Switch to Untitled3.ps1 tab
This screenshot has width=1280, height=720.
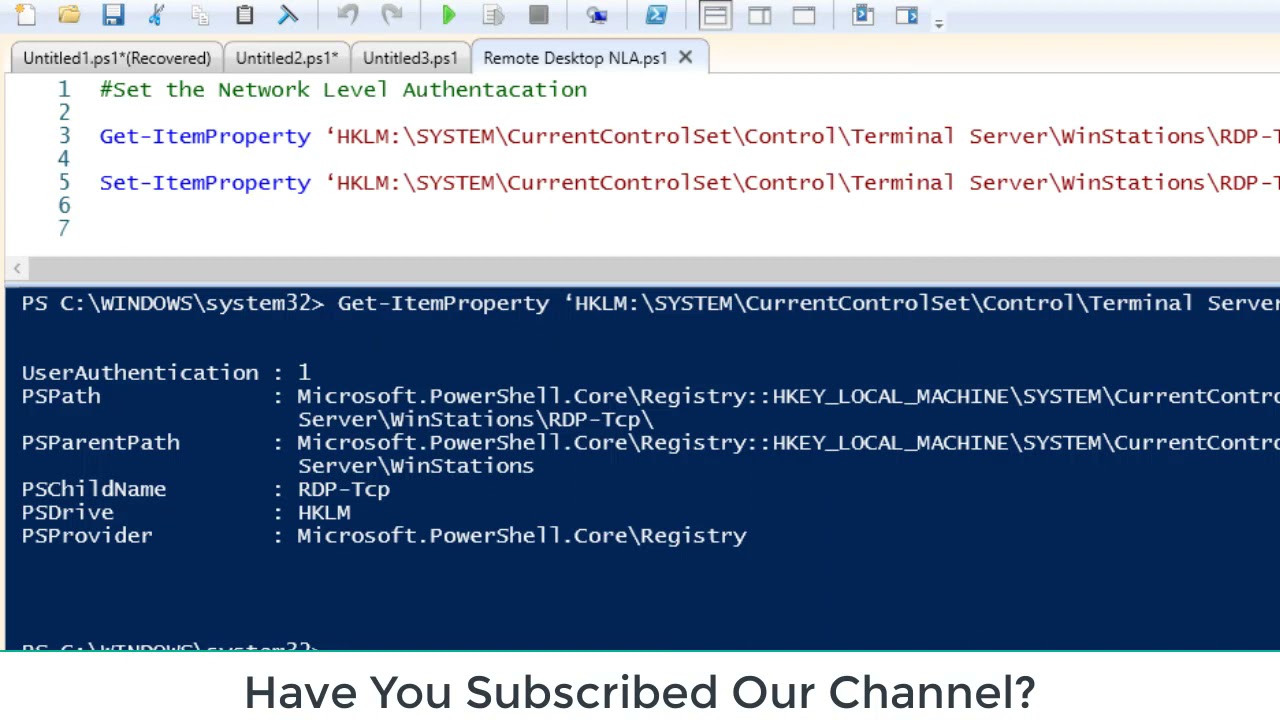click(x=410, y=58)
